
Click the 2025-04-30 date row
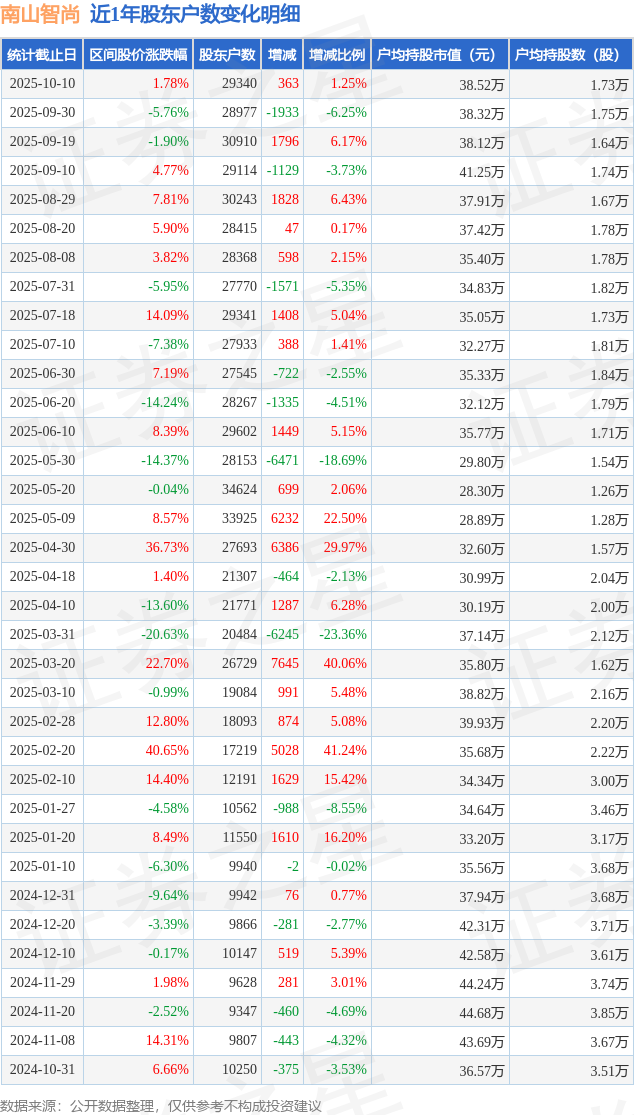point(42,548)
